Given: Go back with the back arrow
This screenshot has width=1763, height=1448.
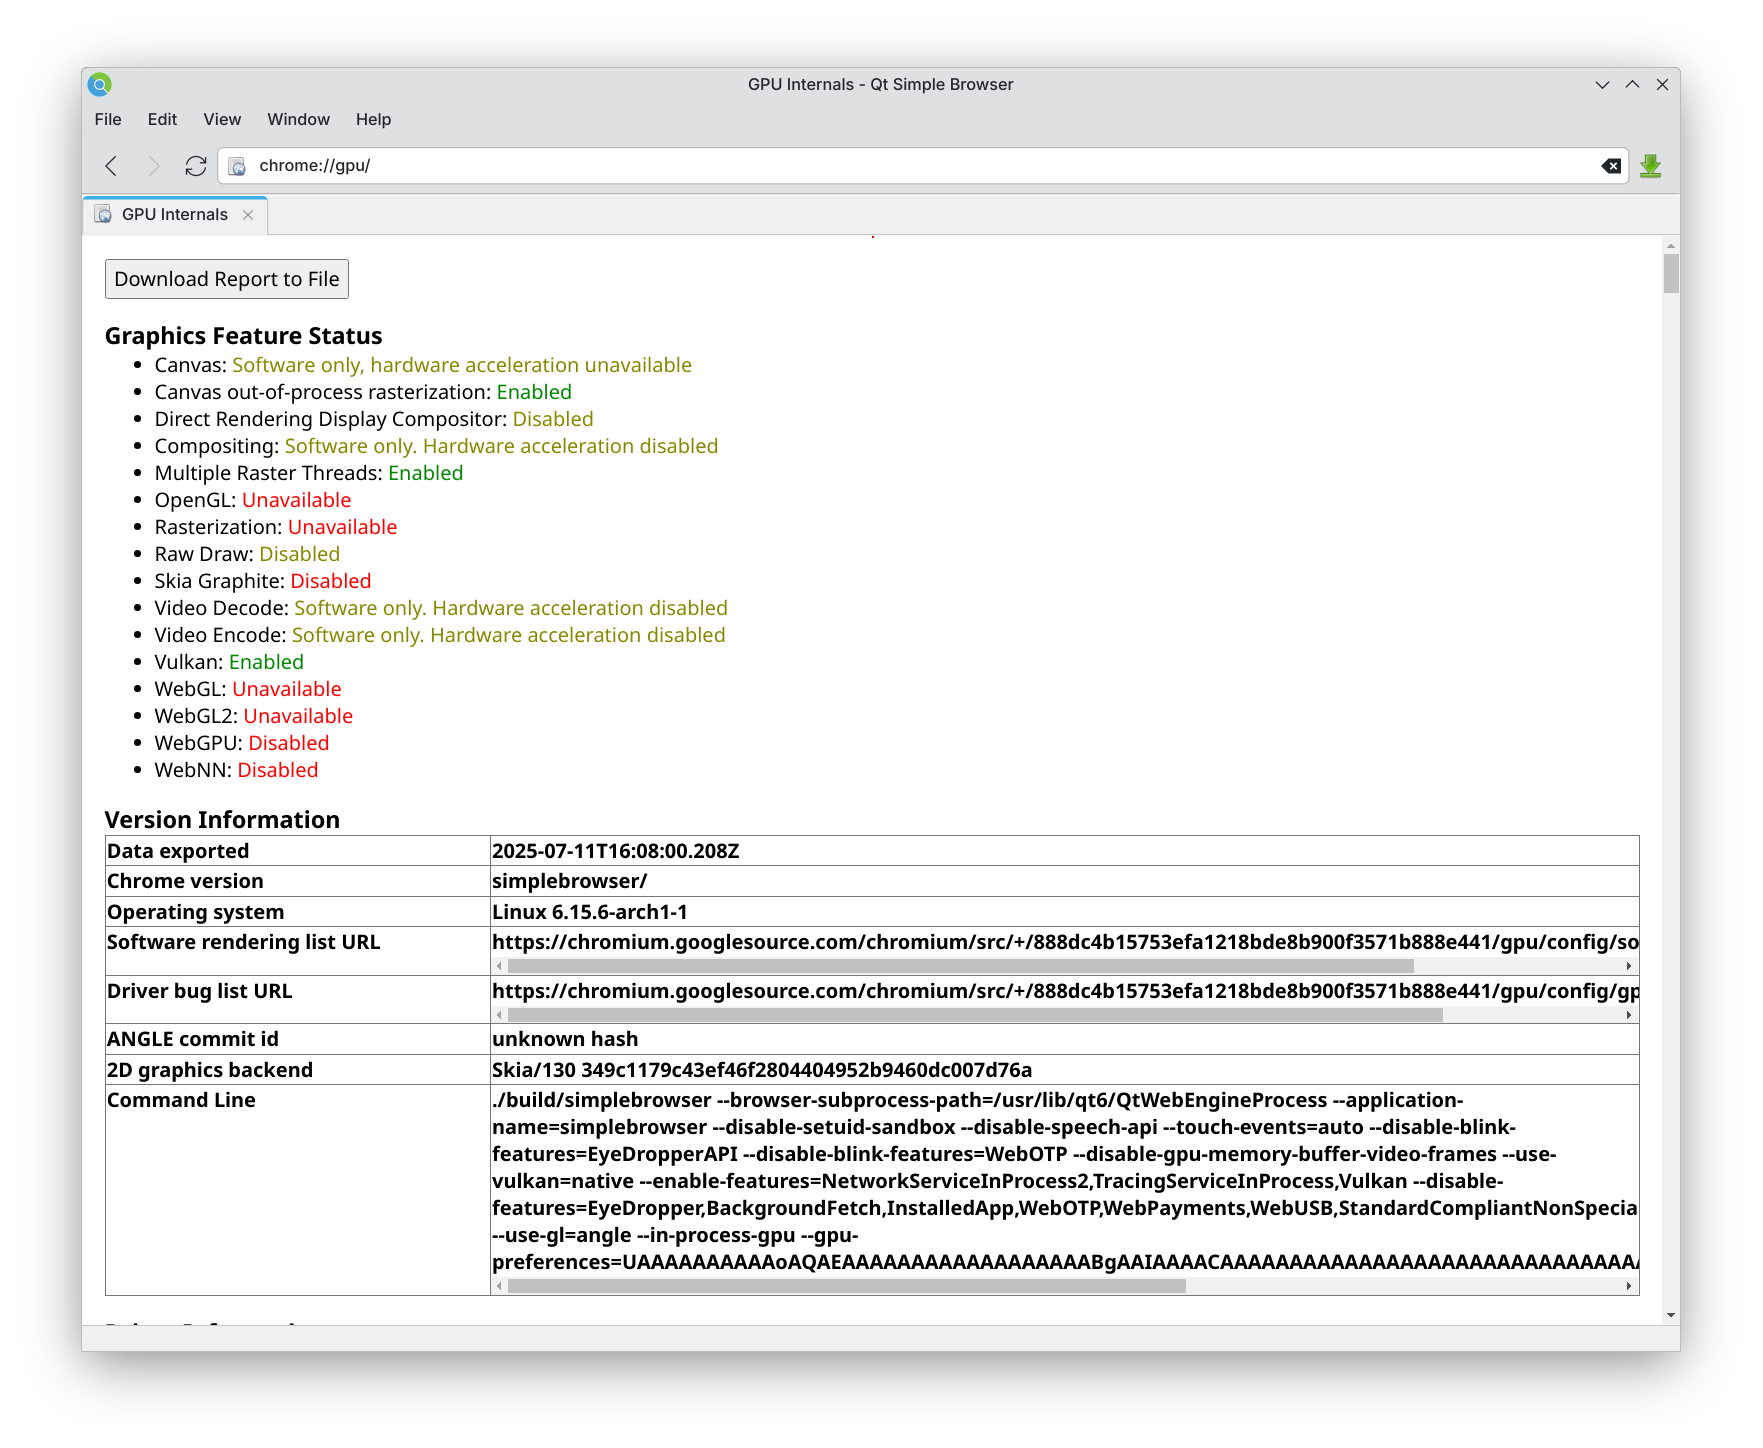Looking at the screenshot, I should (112, 166).
